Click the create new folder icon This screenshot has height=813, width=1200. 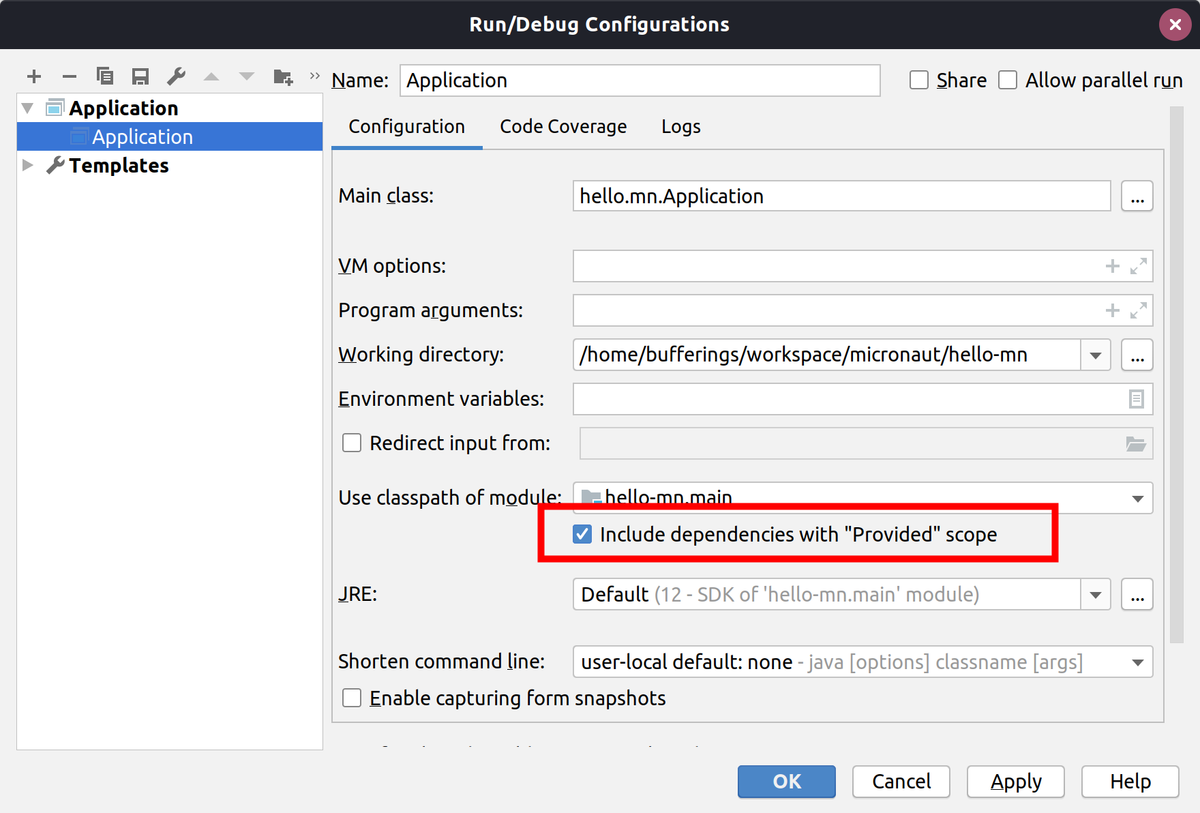click(283, 77)
